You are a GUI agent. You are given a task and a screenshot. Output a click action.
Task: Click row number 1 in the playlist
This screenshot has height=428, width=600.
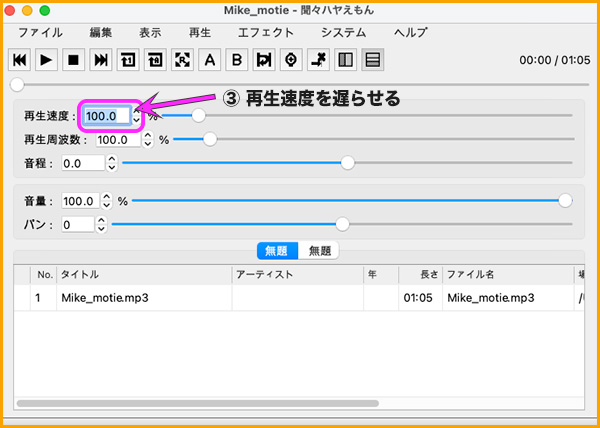click(38, 298)
